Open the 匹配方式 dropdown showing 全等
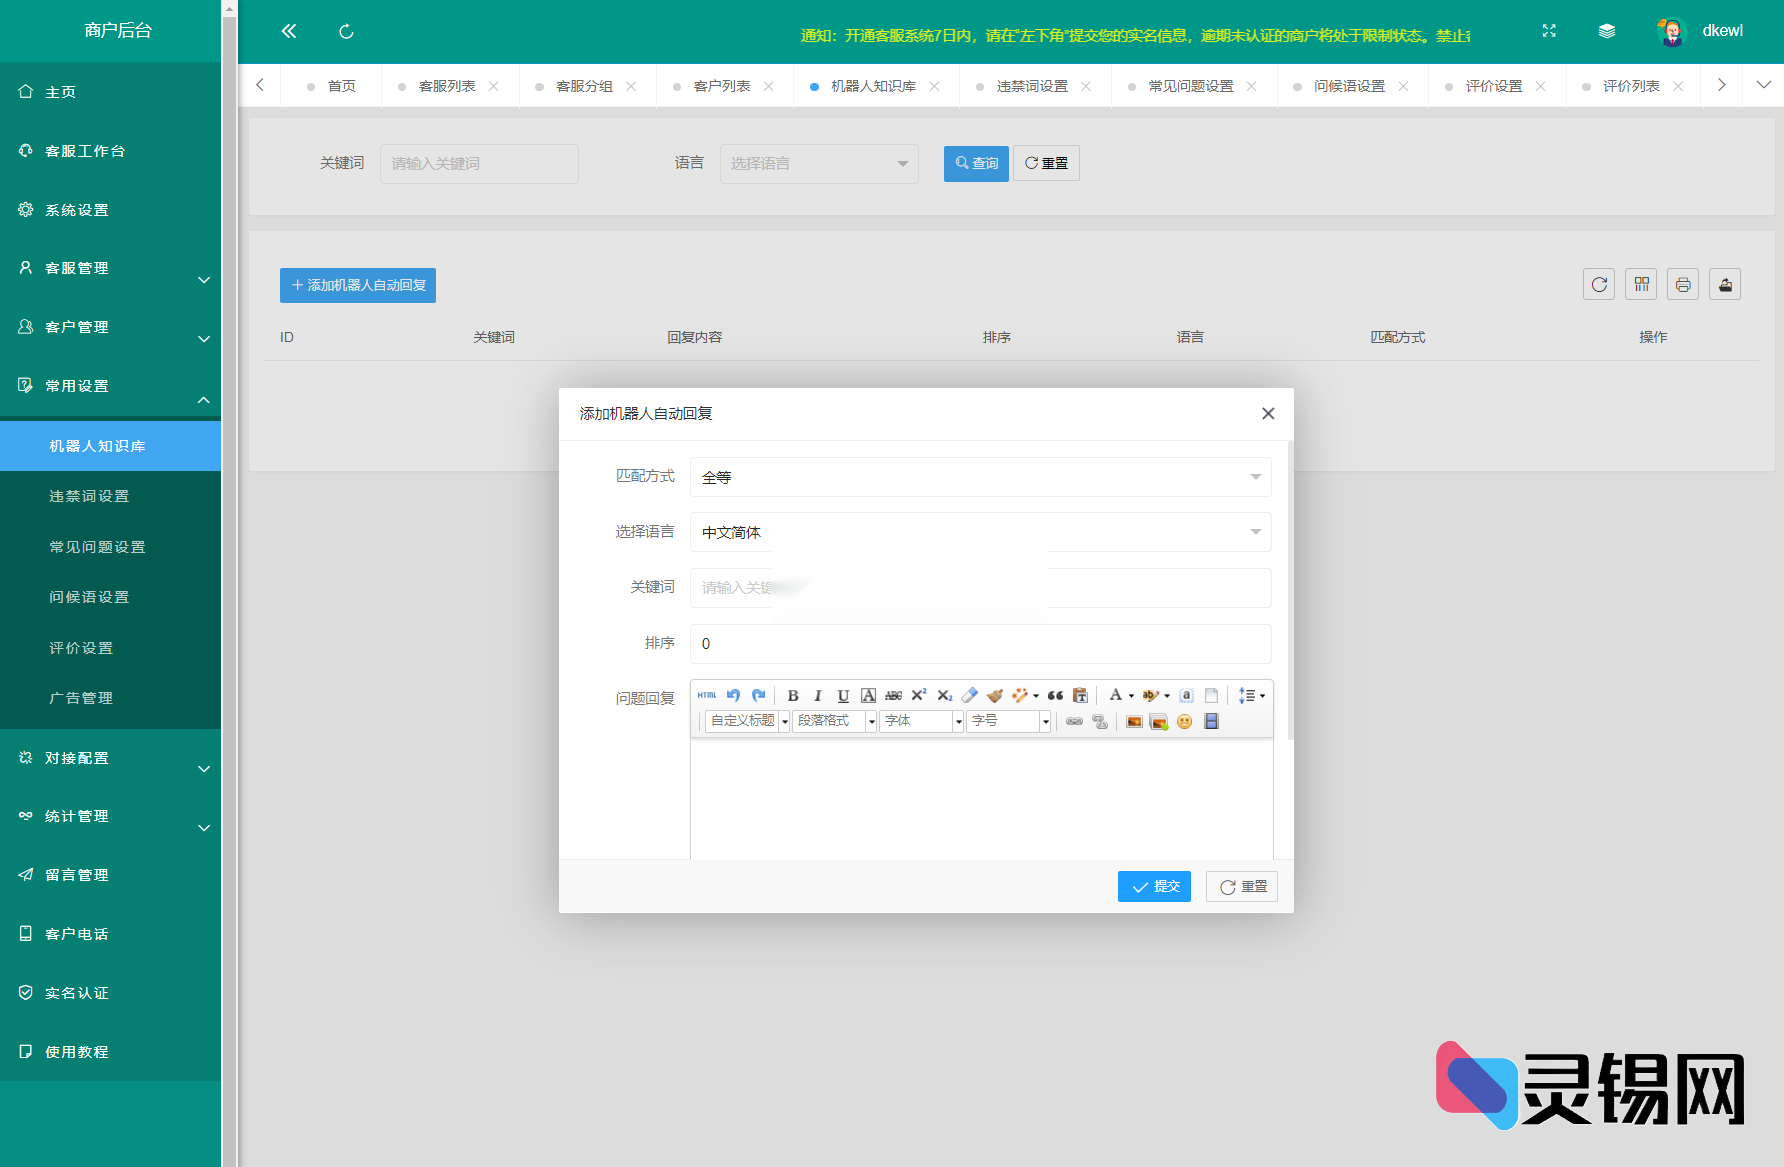The height and width of the screenshot is (1167, 1784). (980, 477)
